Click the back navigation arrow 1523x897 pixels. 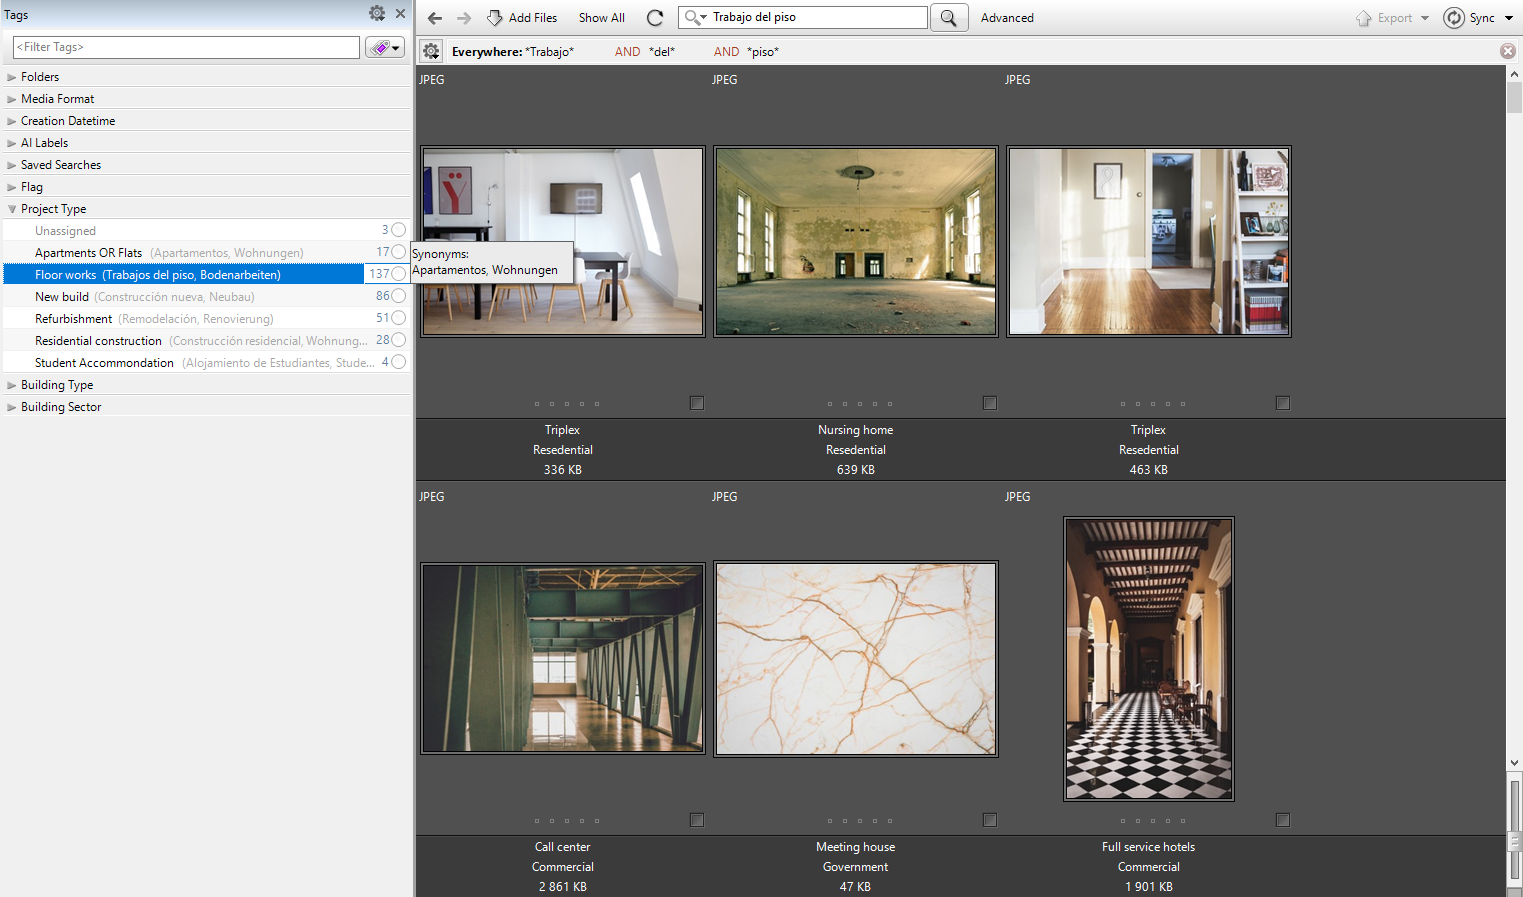pyautogui.click(x=435, y=18)
